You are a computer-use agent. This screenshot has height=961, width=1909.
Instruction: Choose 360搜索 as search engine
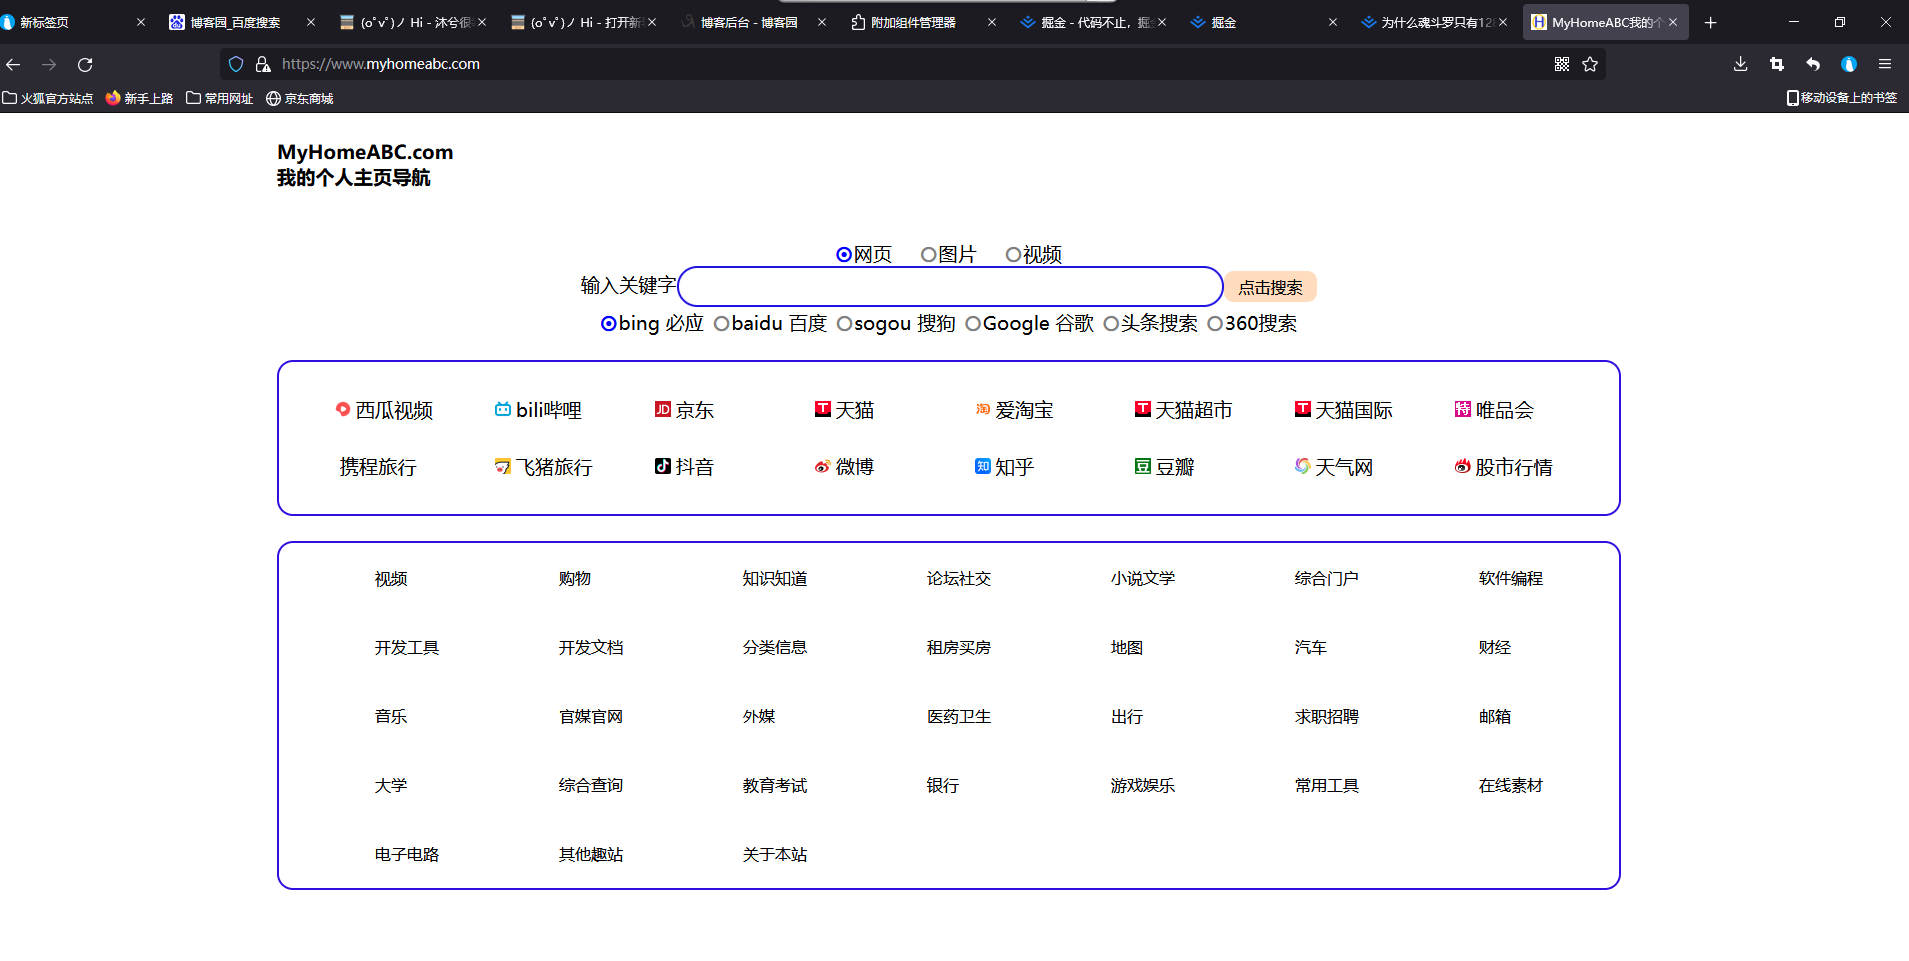click(1215, 324)
